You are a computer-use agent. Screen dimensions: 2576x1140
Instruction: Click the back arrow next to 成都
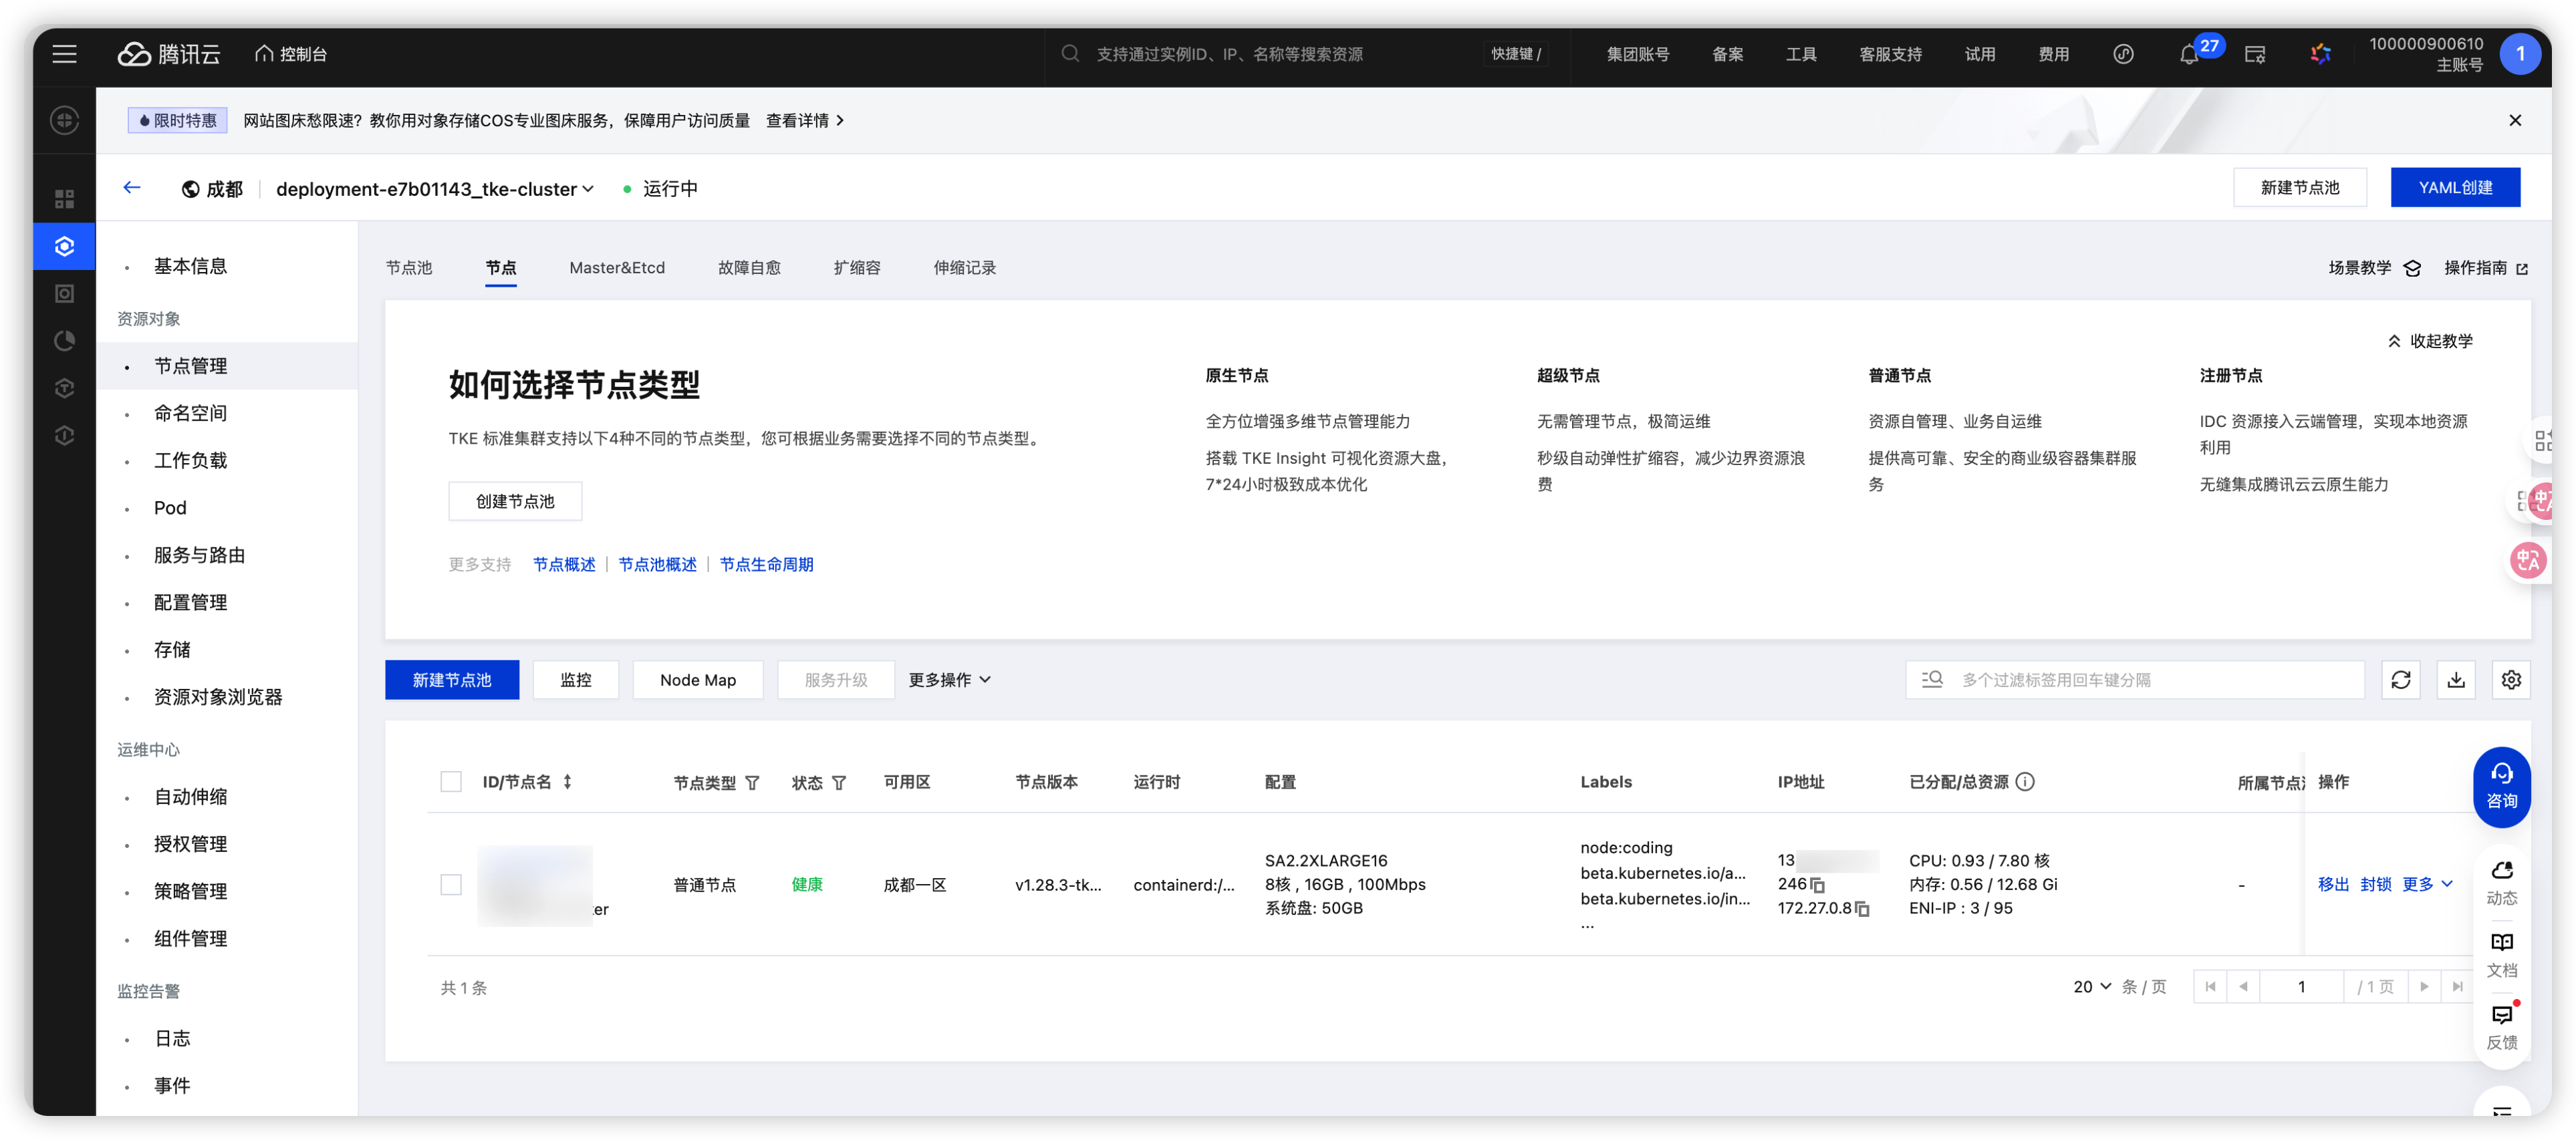132,188
